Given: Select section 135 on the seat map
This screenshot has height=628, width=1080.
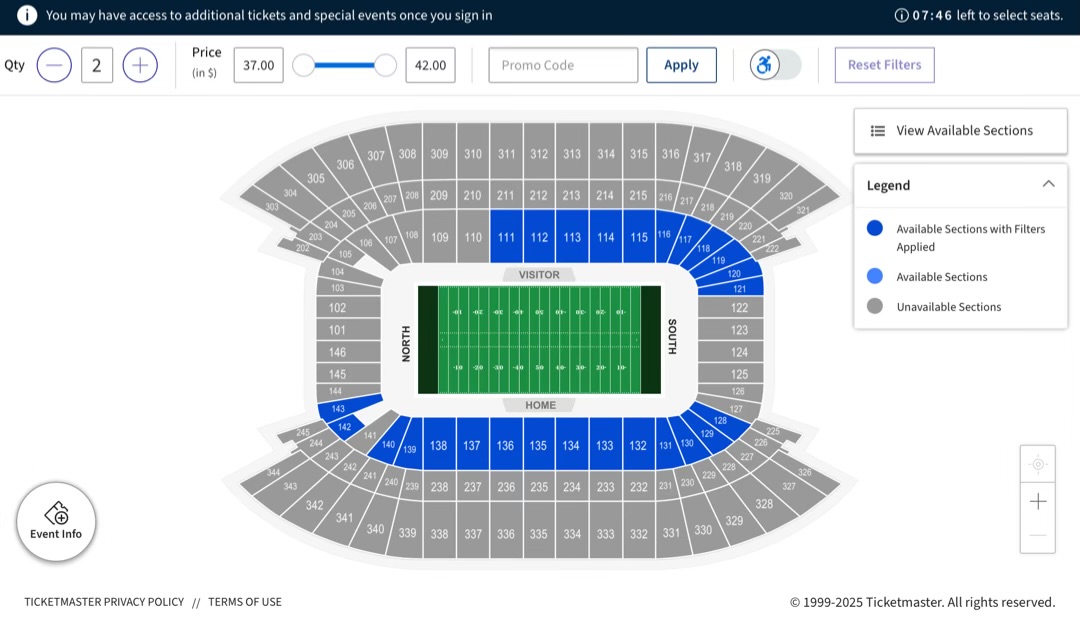Looking at the screenshot, I should tap(539, 445).
